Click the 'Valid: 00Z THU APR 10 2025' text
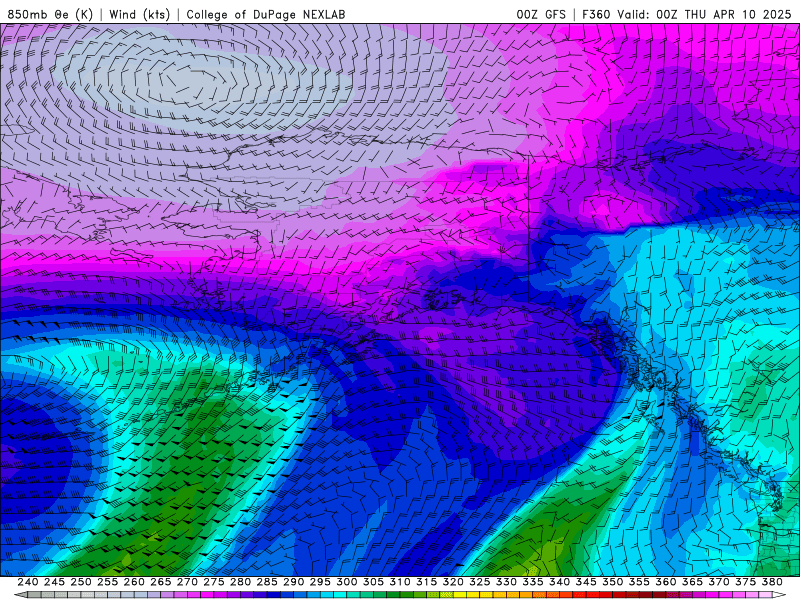This screenshot has width=800, height=600. click(705, 14)
